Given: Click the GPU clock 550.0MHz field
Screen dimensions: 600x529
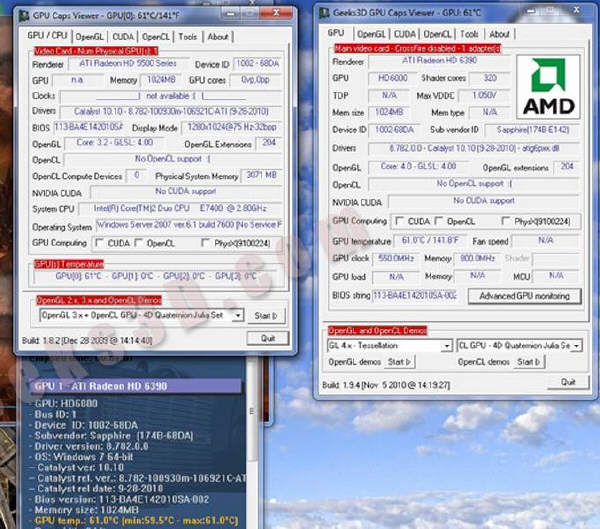Looking at the screenshot, I should pyautogui.click(x=396, y=259).
